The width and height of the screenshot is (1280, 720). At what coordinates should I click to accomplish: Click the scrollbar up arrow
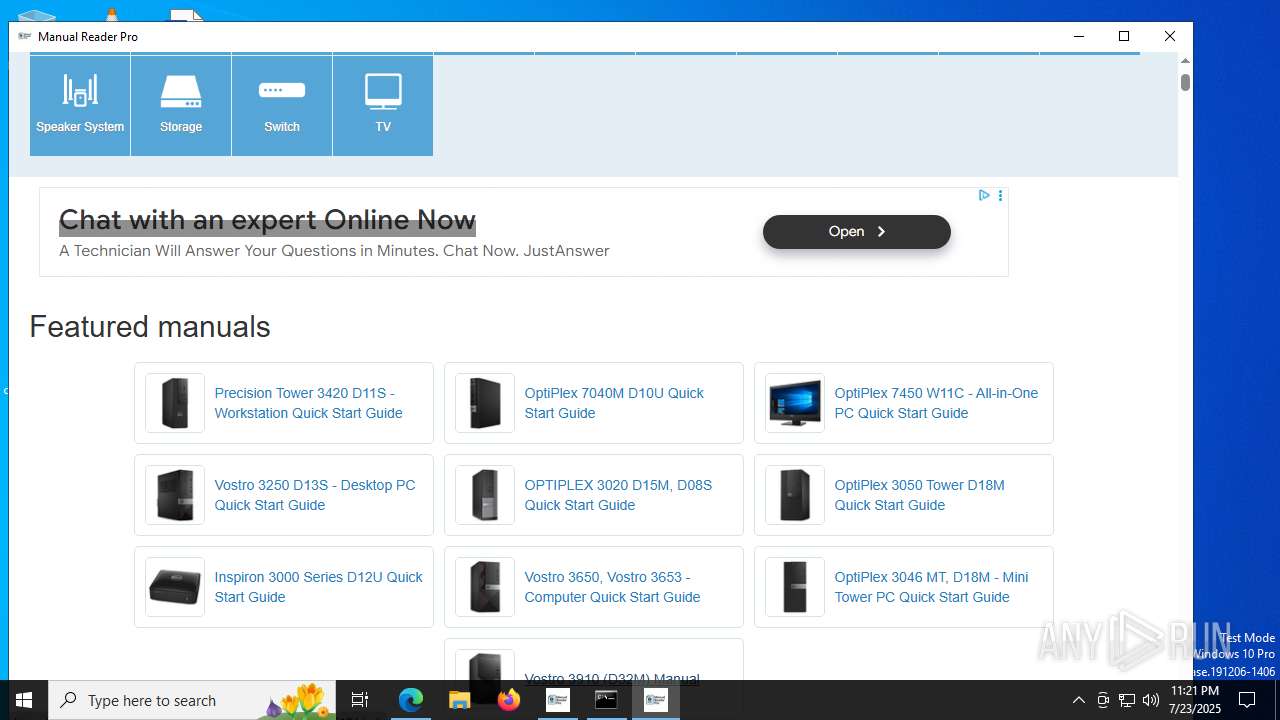[x=1185, y=61]
